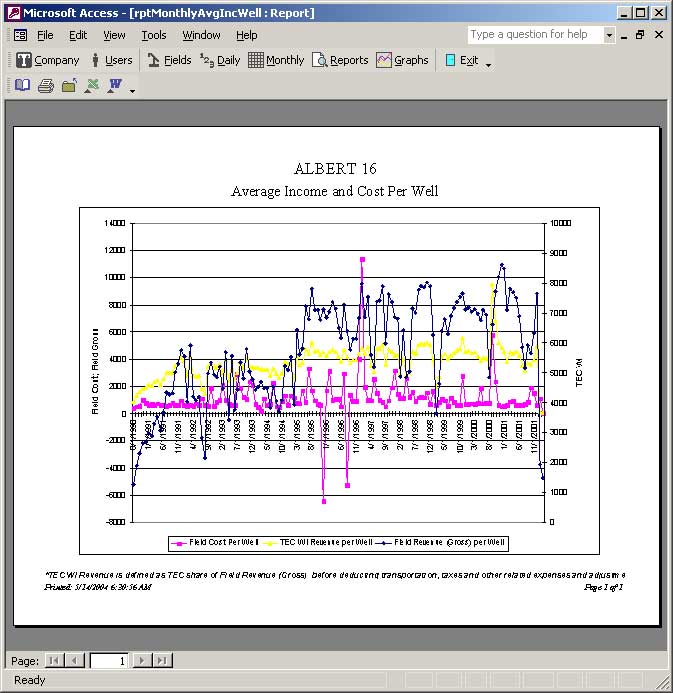Click the Access control-menu icon beside File

20,35
